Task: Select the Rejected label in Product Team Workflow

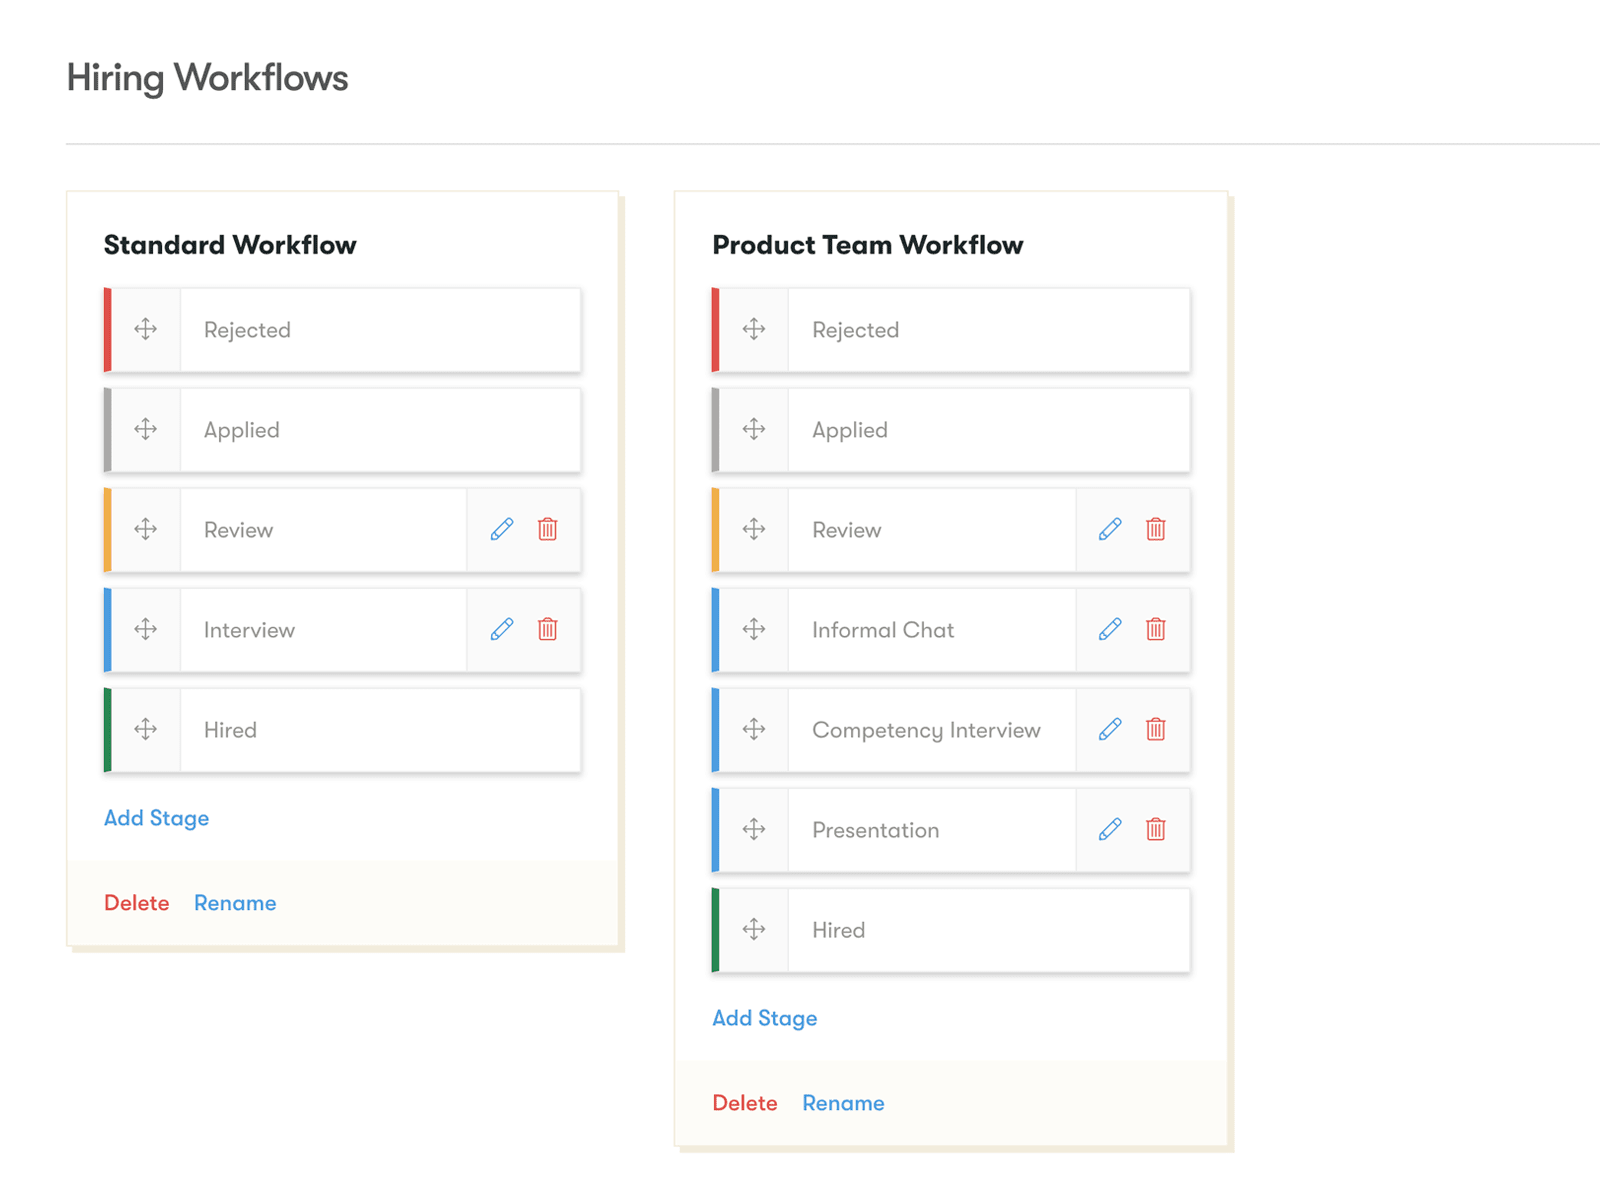Action: pos(856,330)
